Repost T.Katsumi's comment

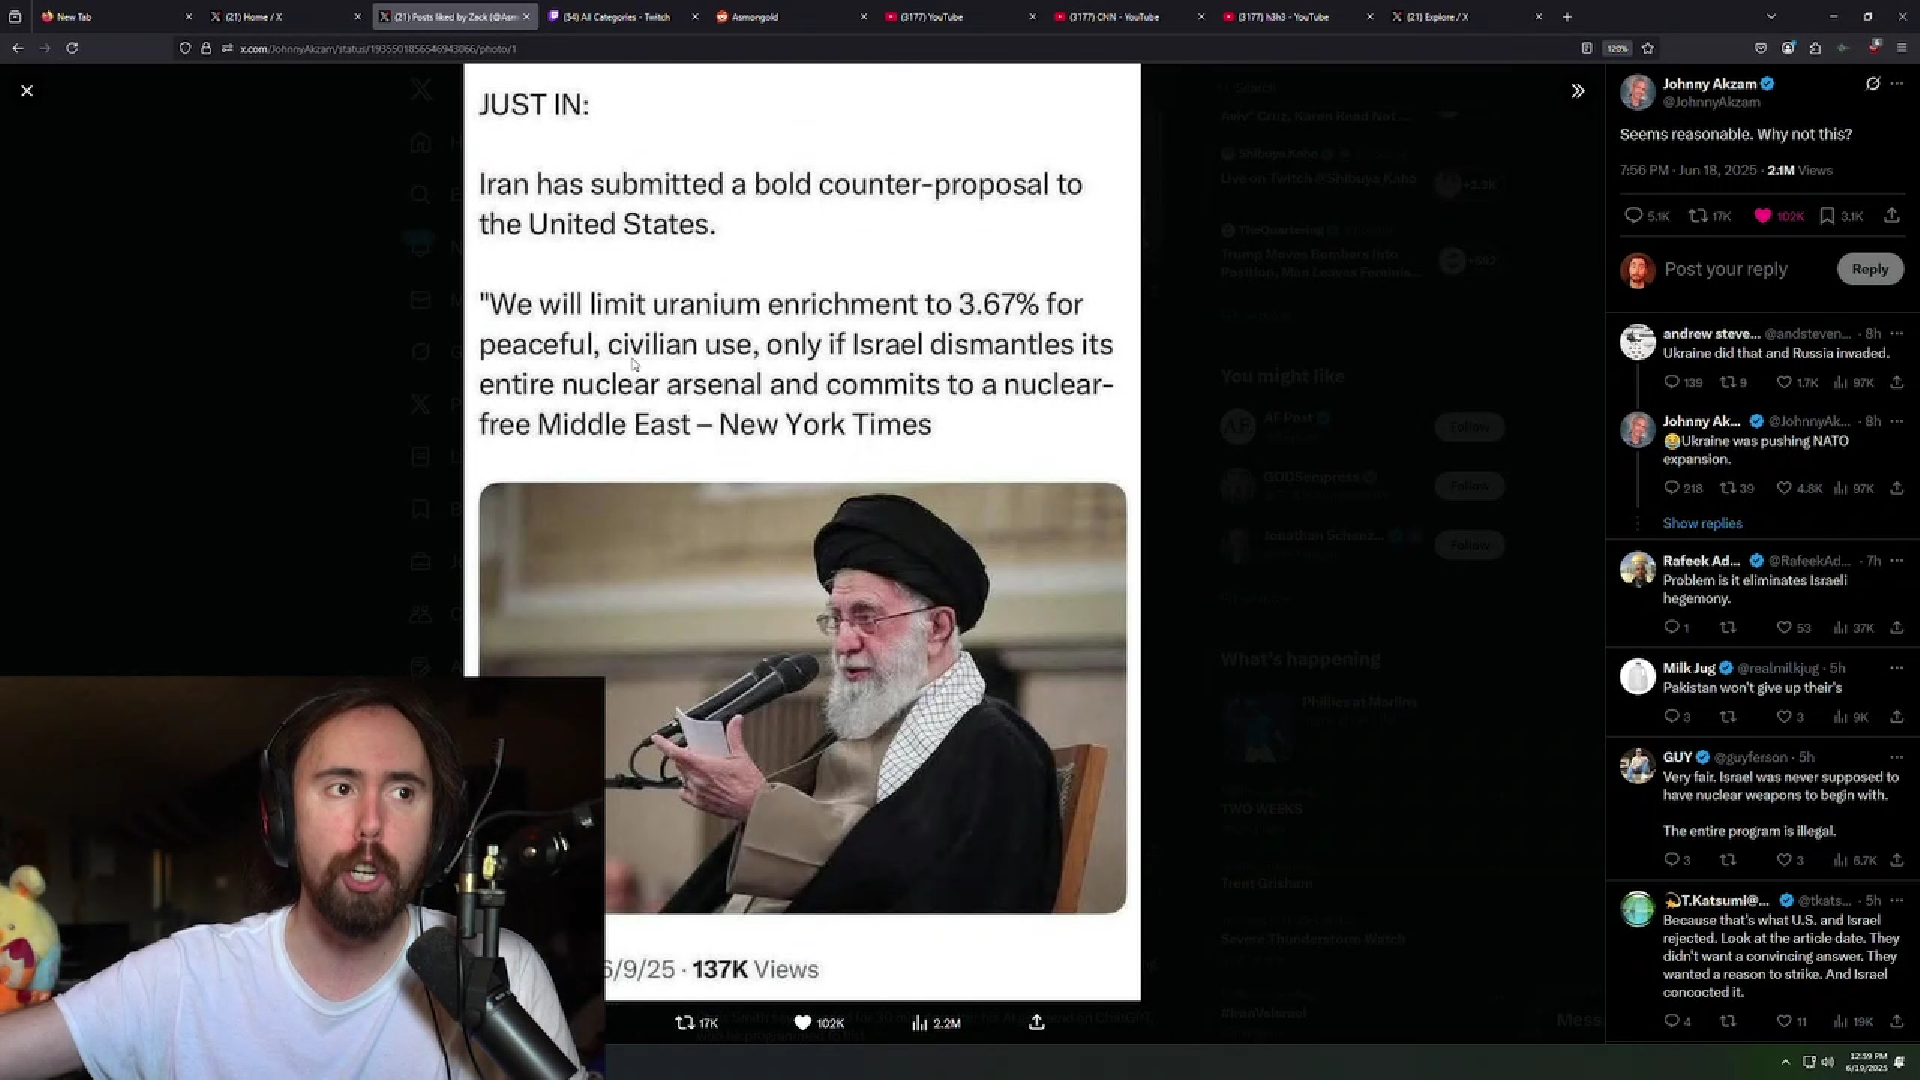pyautogui.click(x=1727, y=1021)
